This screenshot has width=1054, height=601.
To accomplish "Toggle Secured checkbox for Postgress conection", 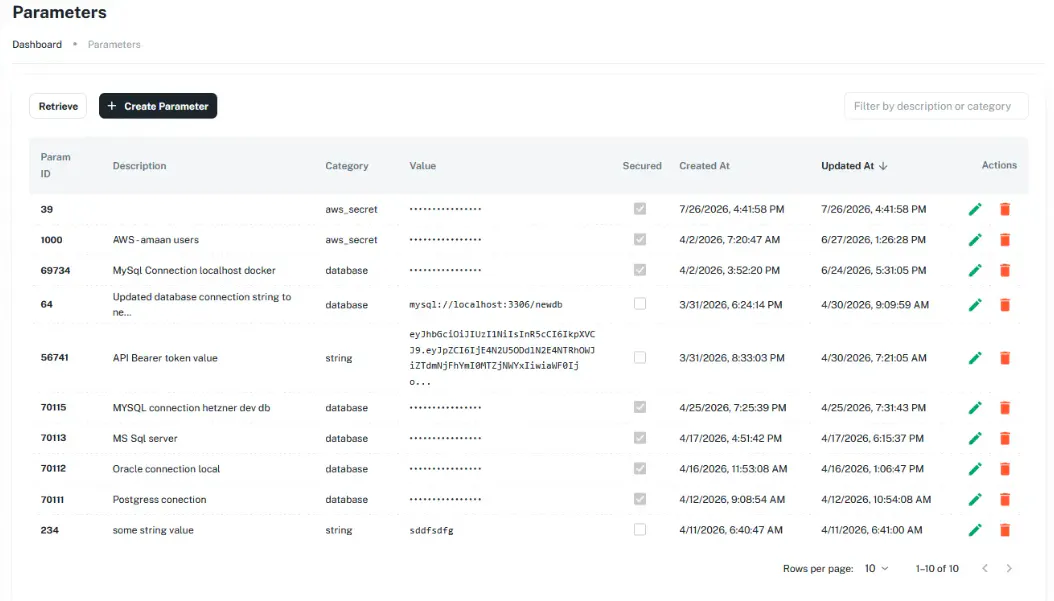I will tap(640, 499).
